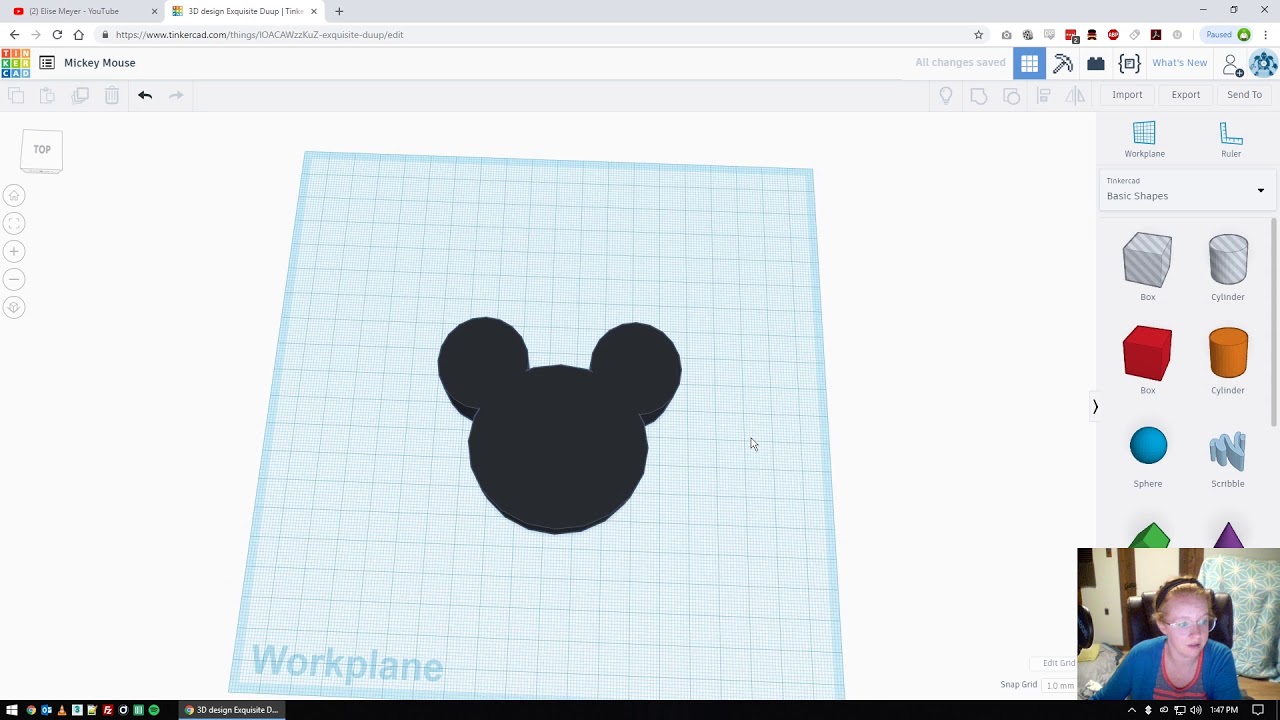The width and height of the screenshot is (1280, 720).
Task: Click the Fit all in view button
Action: [x=14, y=223]
